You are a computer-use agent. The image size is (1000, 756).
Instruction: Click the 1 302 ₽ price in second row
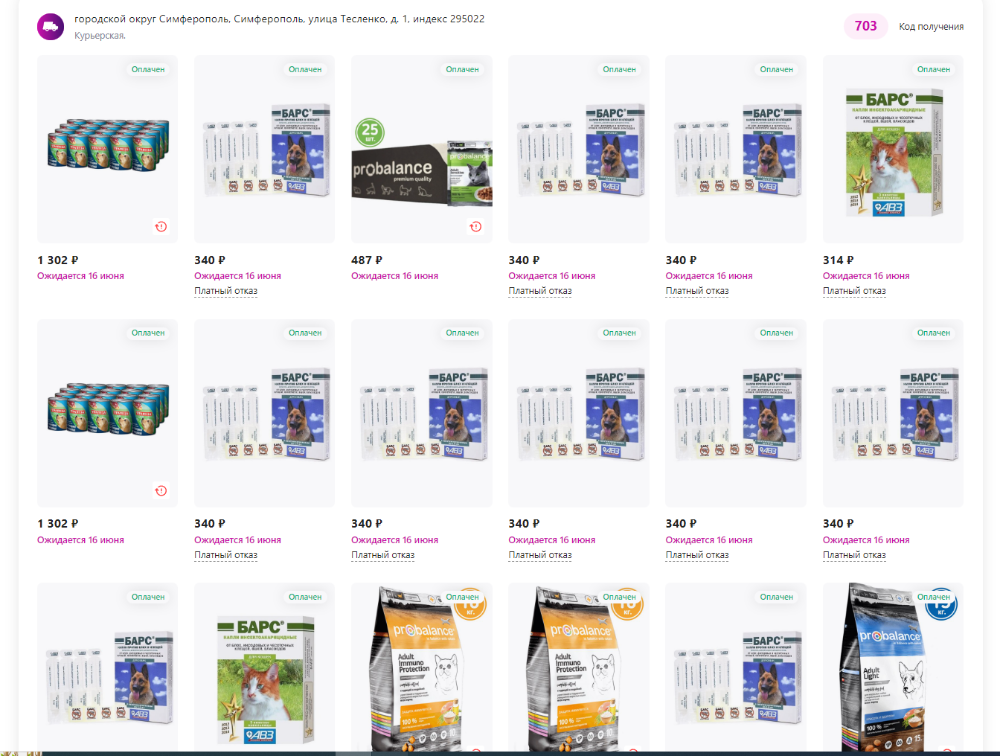point(57,524)
